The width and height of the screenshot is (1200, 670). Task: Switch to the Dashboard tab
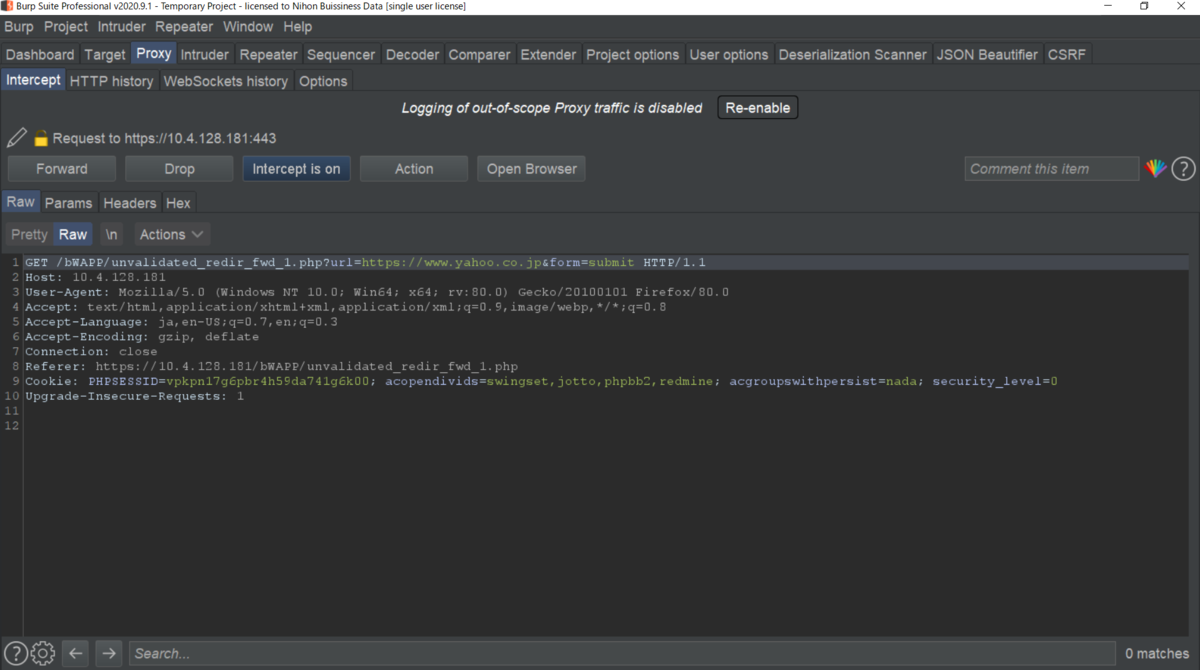(x=40, y=55)
